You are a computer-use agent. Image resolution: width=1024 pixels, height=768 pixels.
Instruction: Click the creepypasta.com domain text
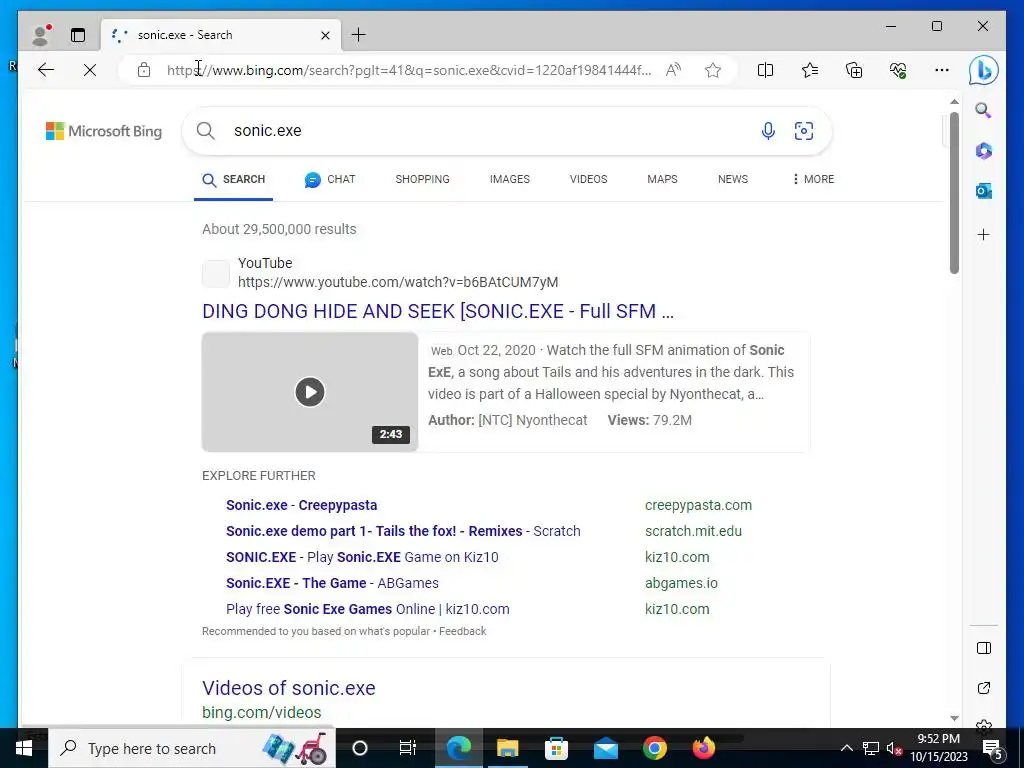click(x=698, y=505)
